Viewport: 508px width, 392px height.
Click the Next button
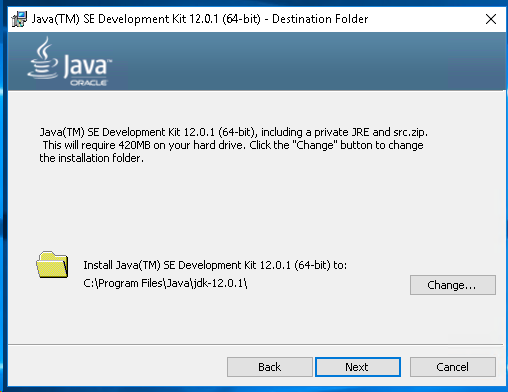(358, 367)
